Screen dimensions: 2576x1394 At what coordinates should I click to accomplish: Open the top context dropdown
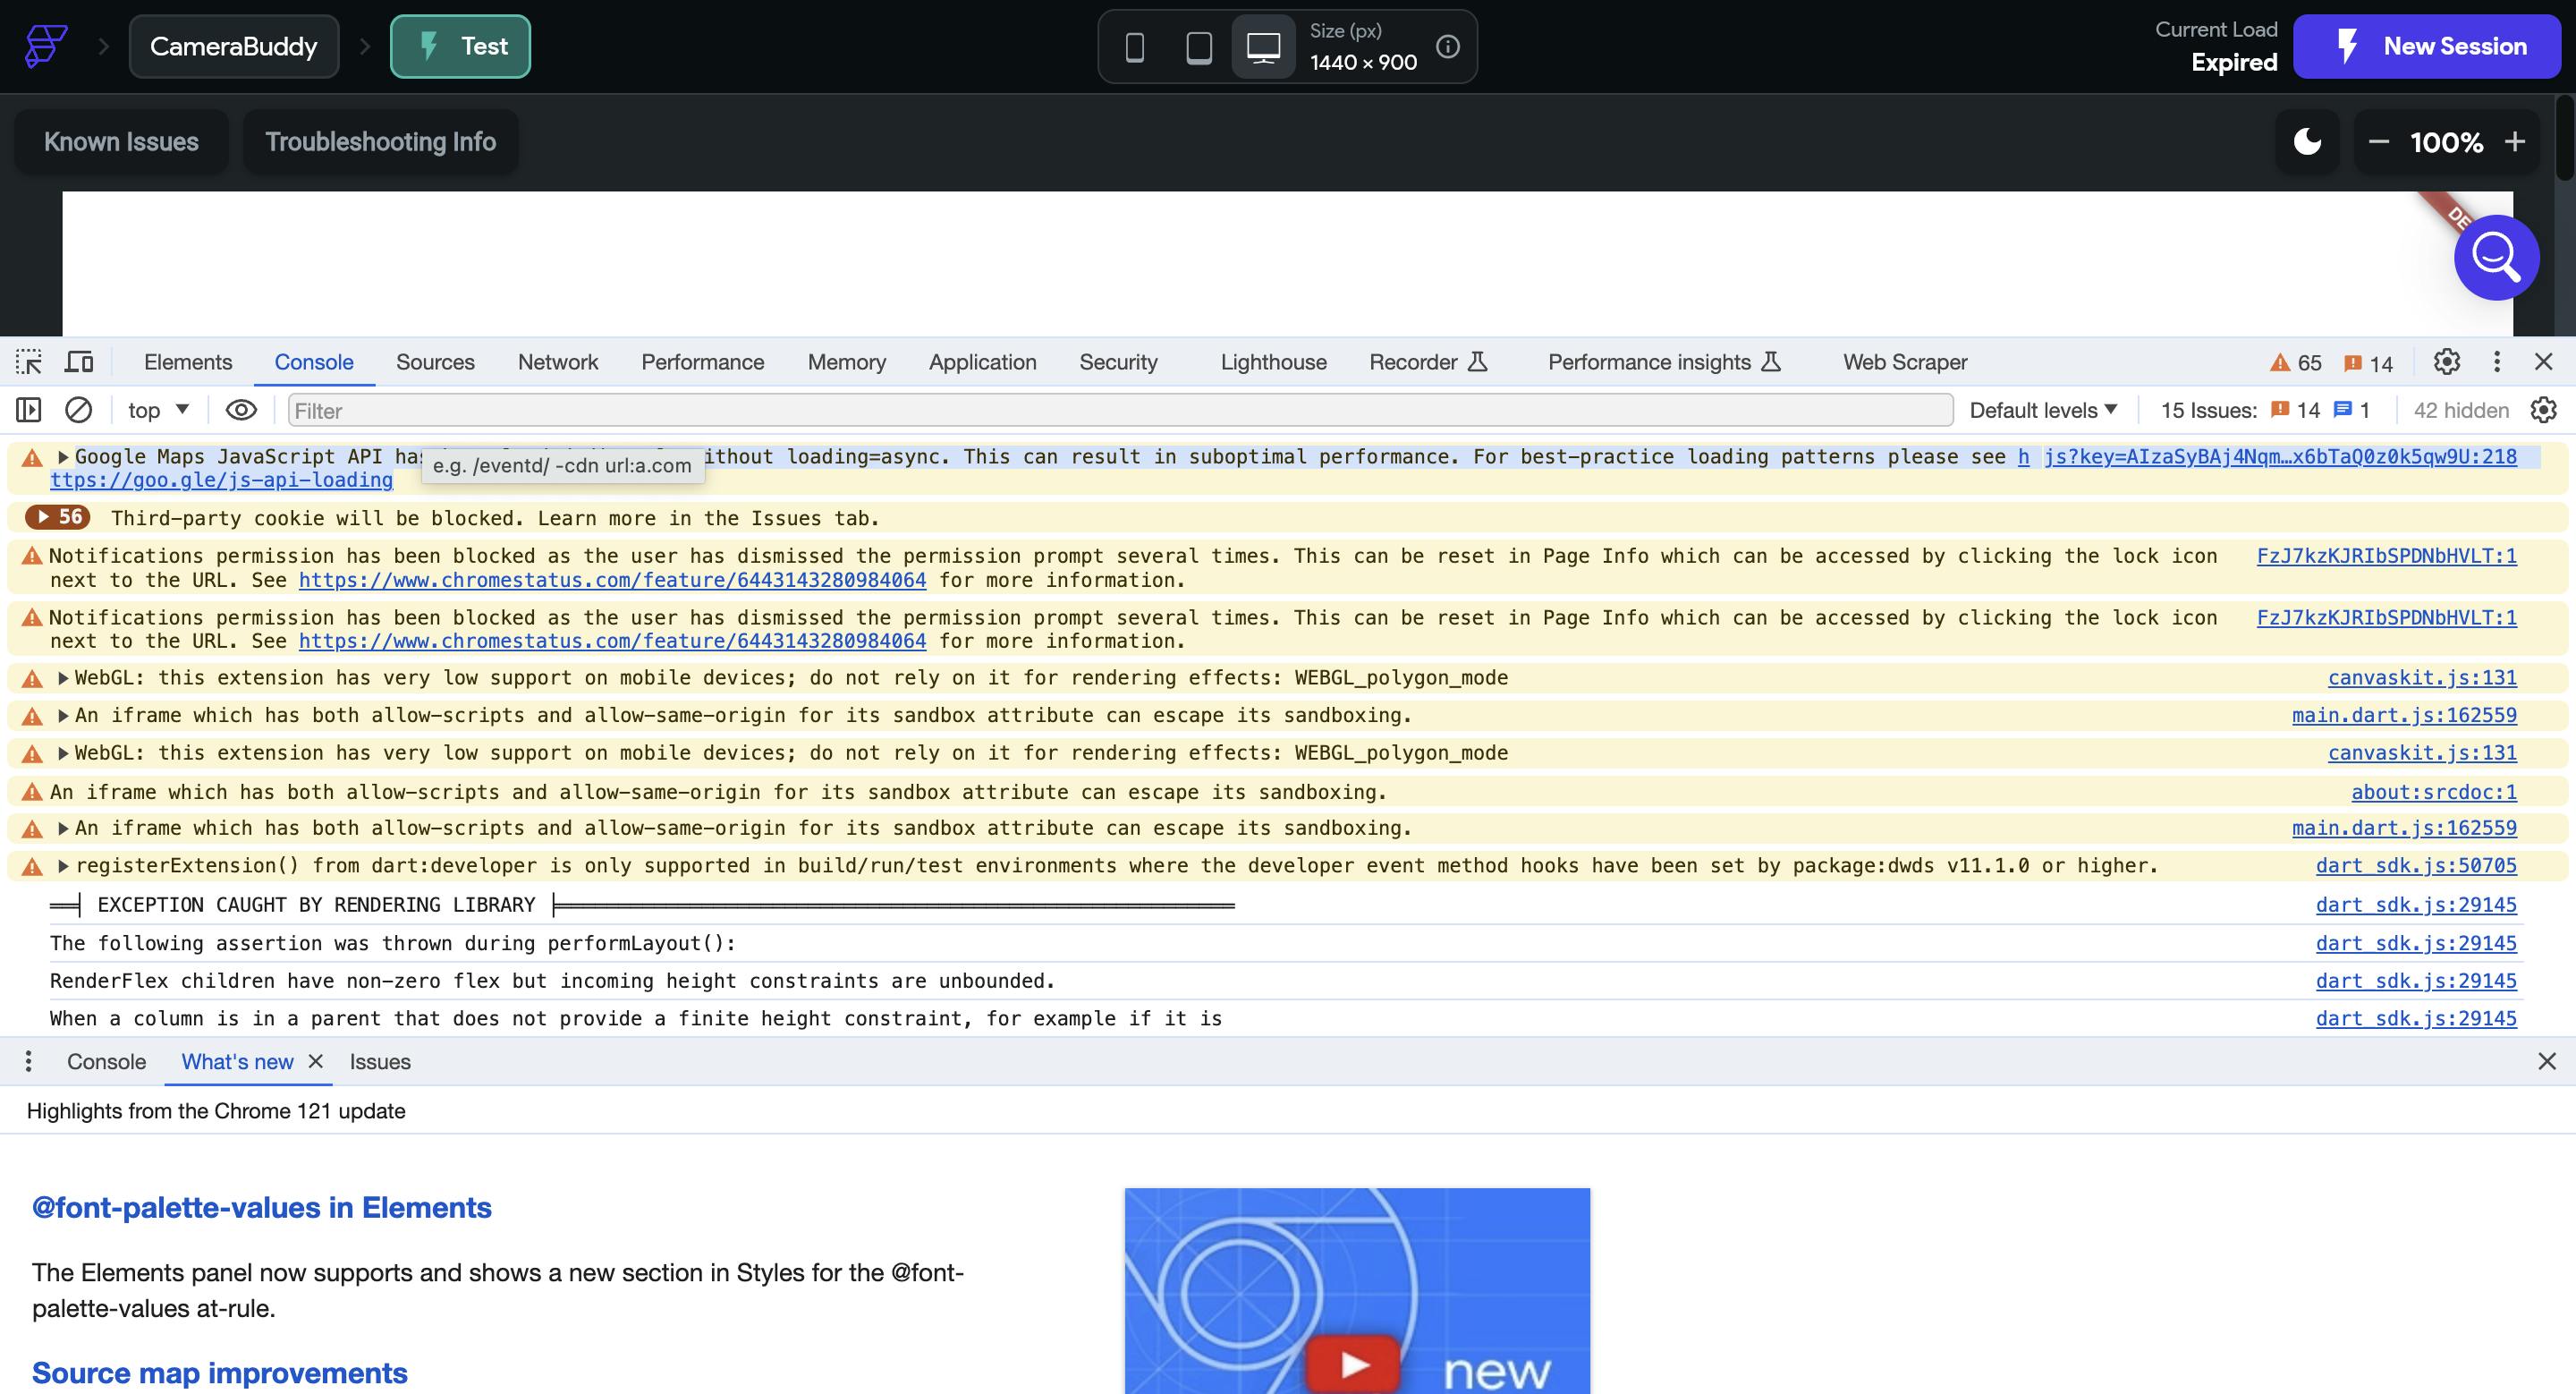pos(158,410)
